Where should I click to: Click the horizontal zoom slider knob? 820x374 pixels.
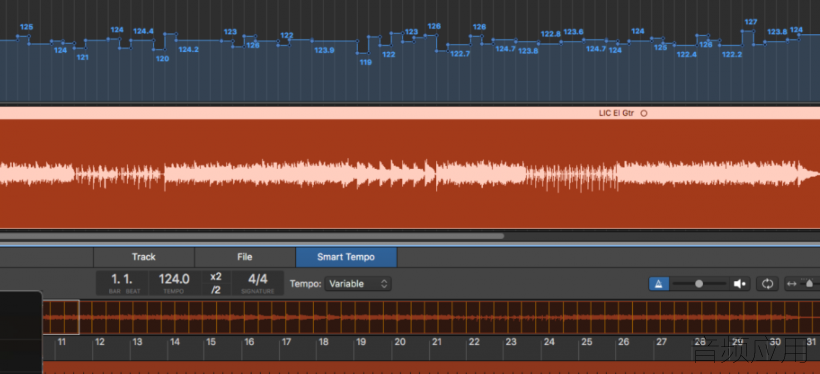tap(810, 284)
